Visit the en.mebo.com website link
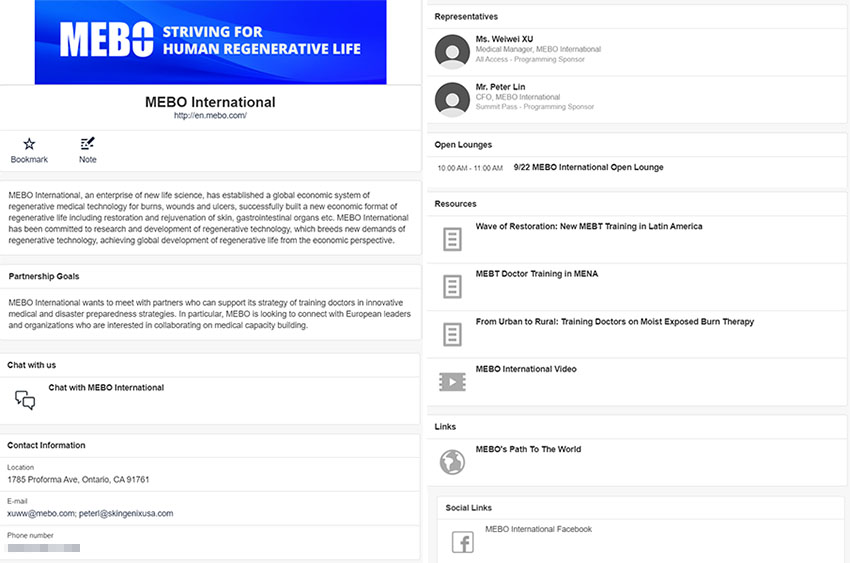The width and height of the screenshot is (850, 563). coord(210,116)
